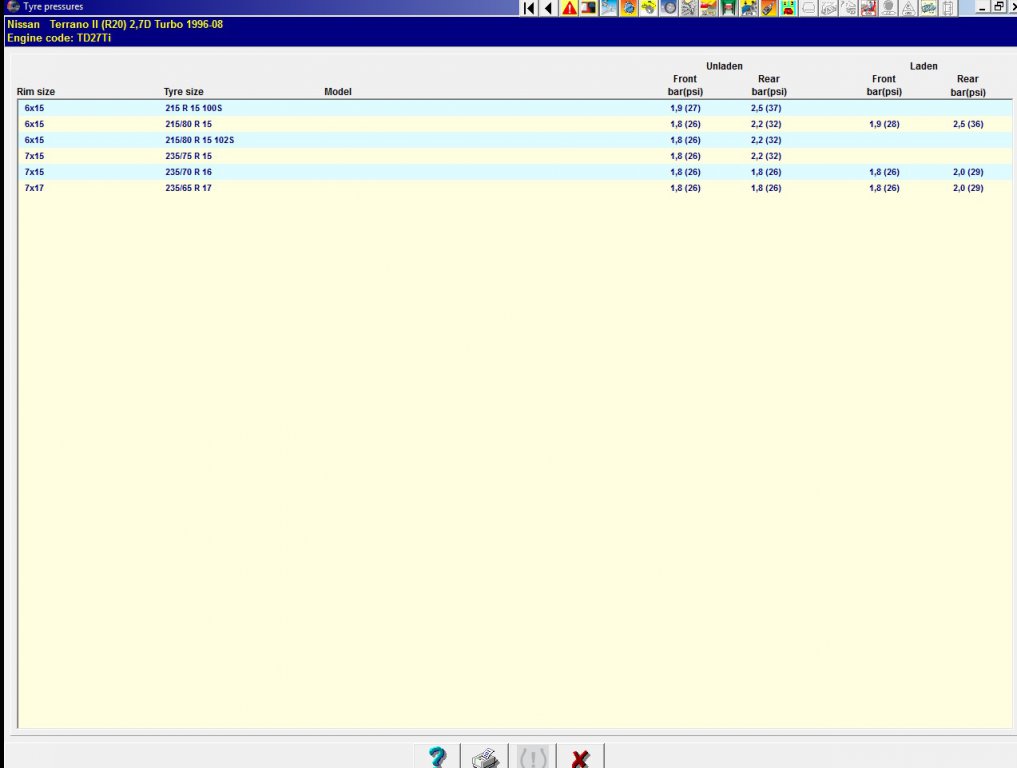
Task: Open help with the question mark button
Action: pyautogui.click(x=438, y=756)
